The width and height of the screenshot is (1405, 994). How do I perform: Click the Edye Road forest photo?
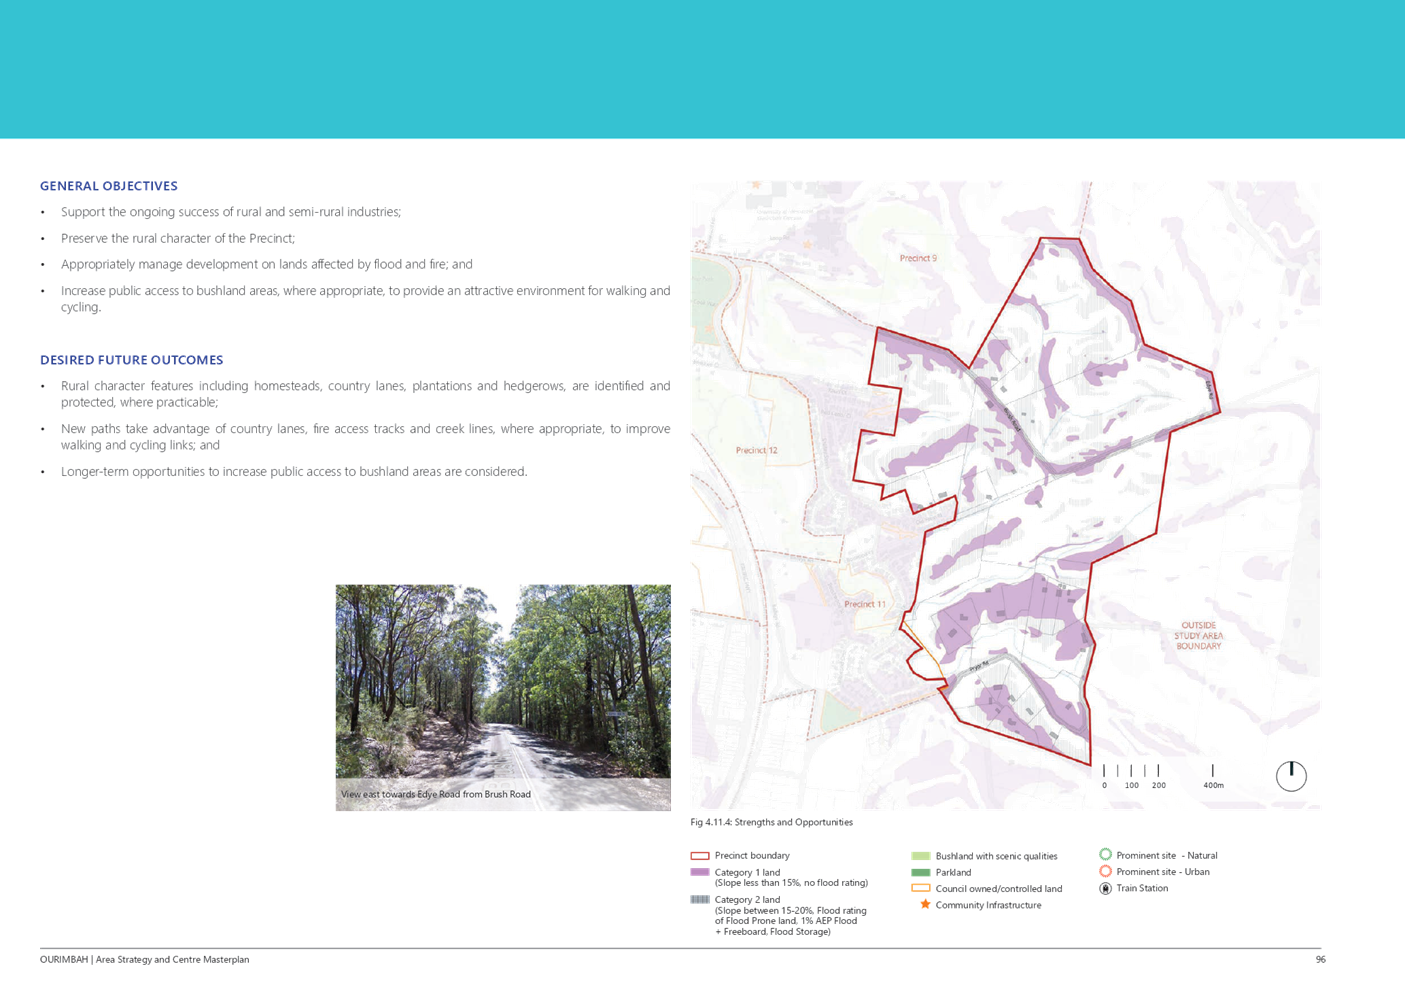(x=503, y=680)
